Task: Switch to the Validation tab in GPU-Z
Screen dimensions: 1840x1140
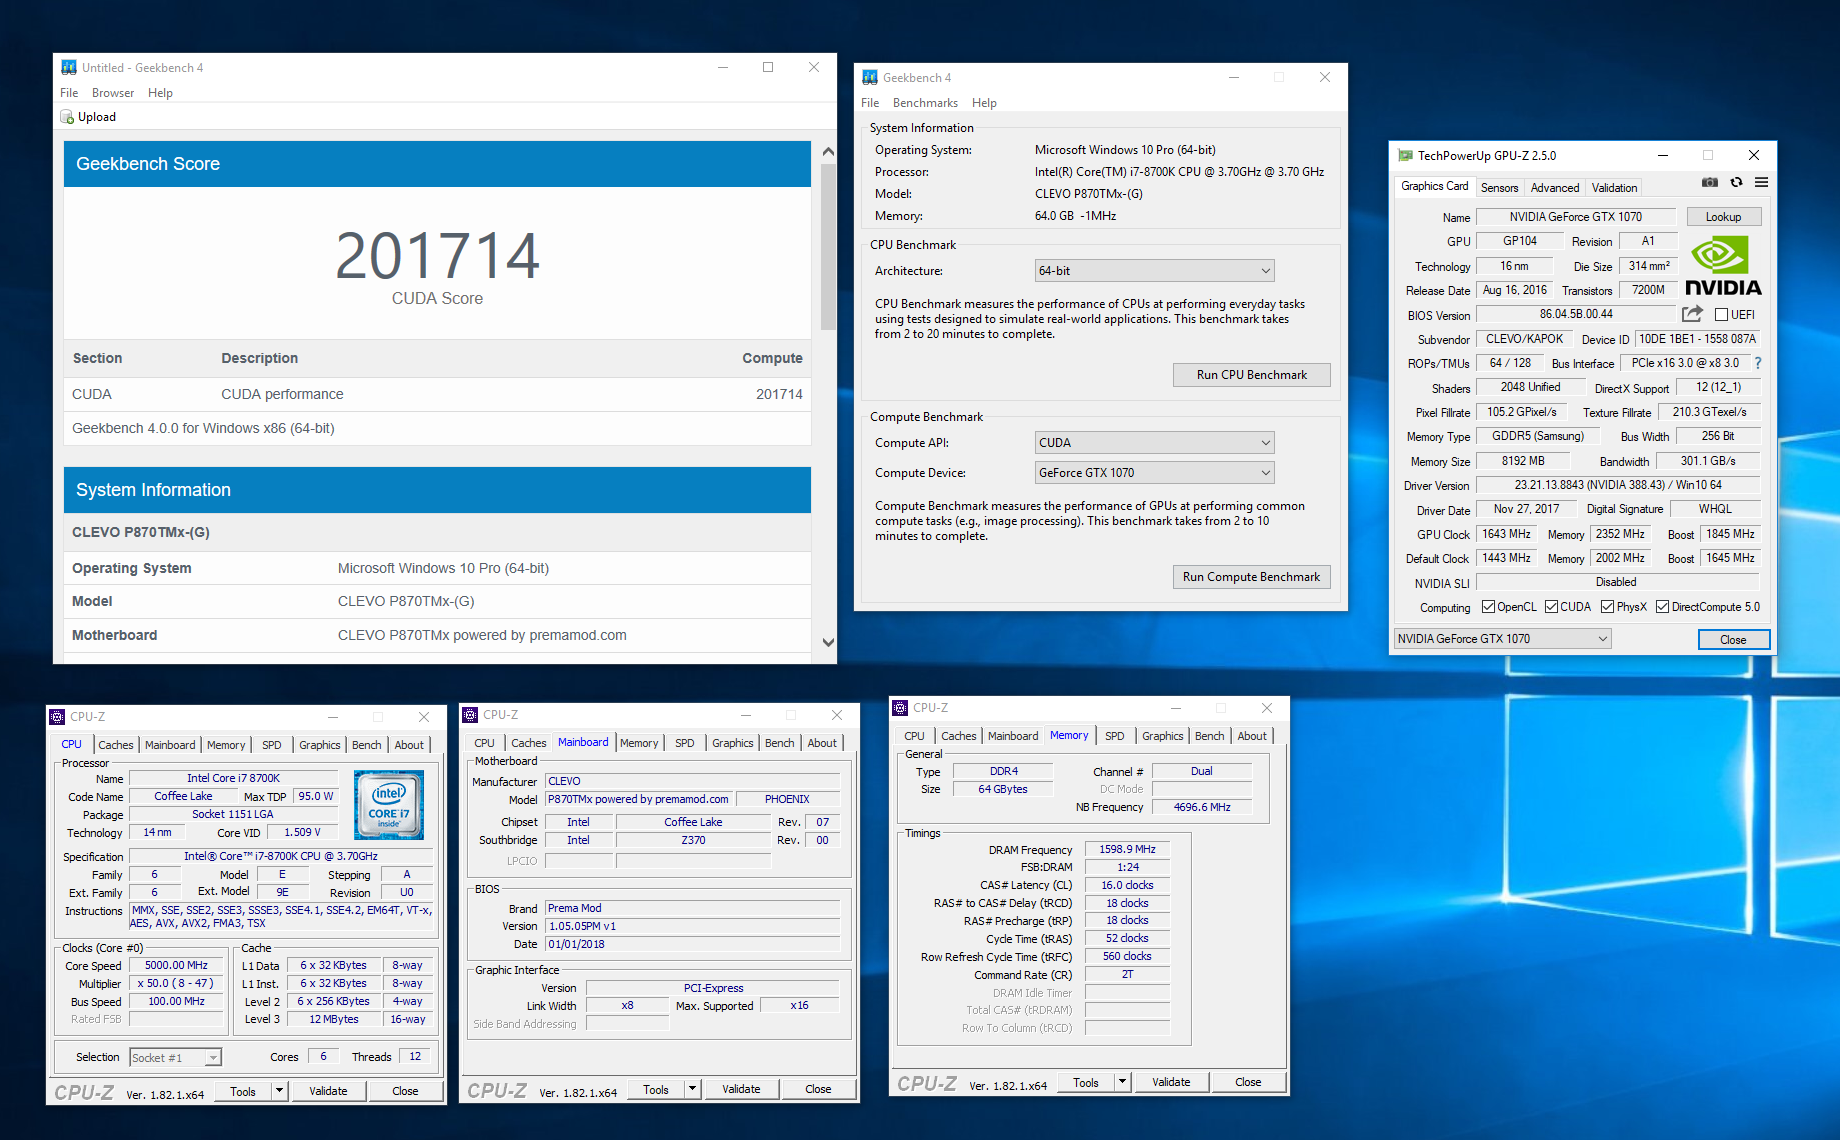Action: (x=1614, y=188)
